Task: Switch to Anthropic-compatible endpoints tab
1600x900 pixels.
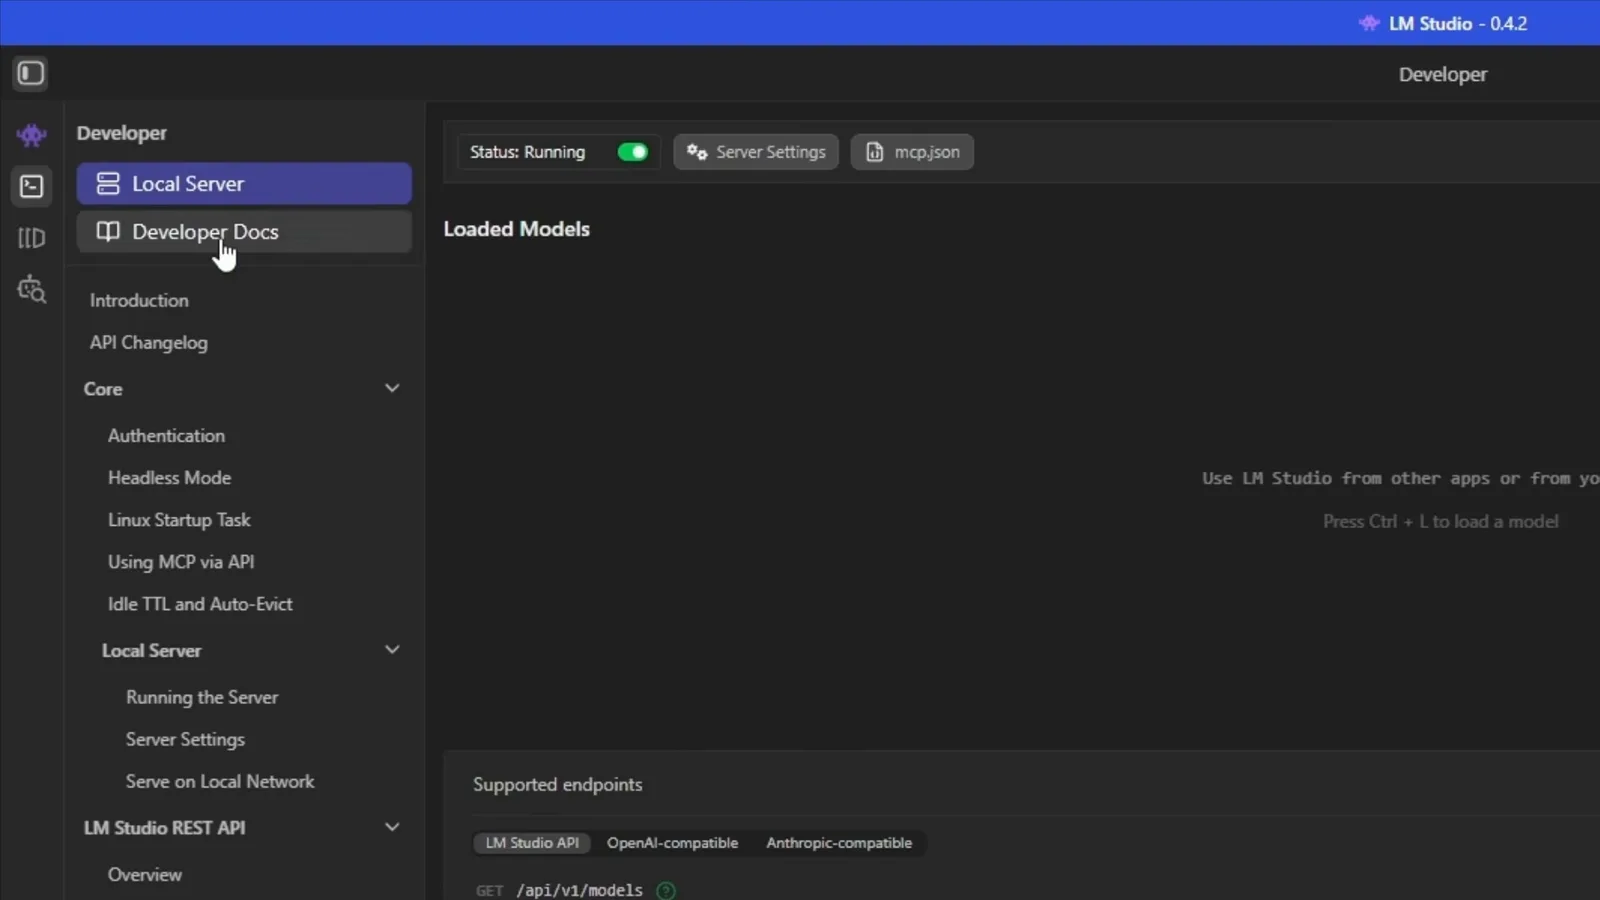Action: point(839,843)
